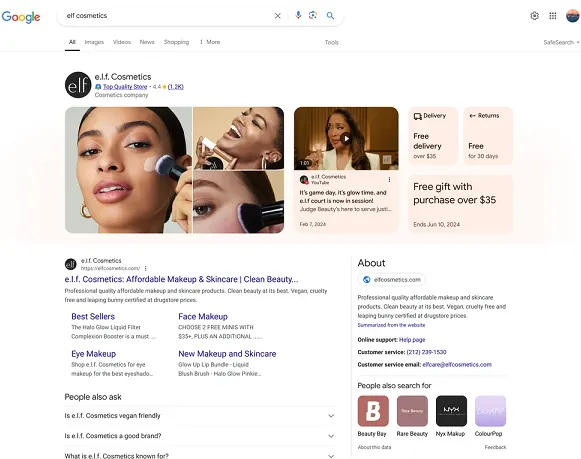The height and width of the screenshot is (459, 581).
Task: Click the video title 'It's game day'
Action: point(343,197)
